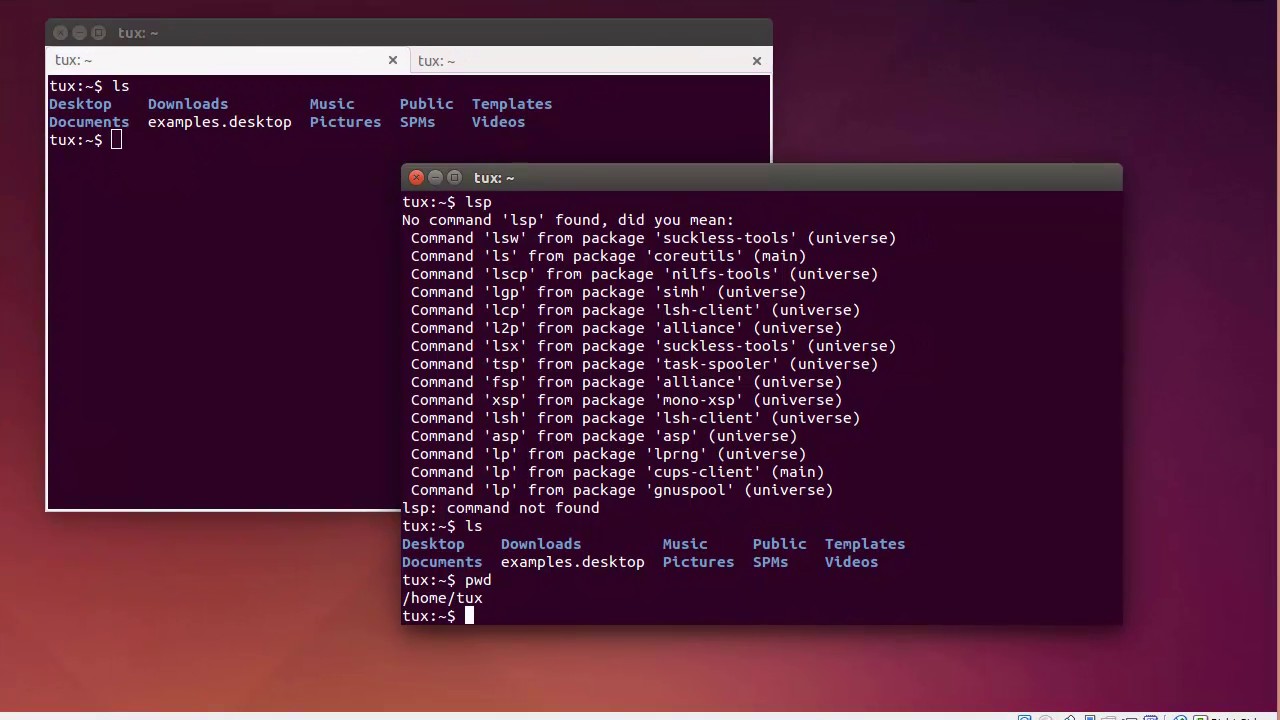This screenshot has width=1280, height=720.
Task: Select the active 'tux: ~' tab in back terminal
Action: (x=228, y=61)
